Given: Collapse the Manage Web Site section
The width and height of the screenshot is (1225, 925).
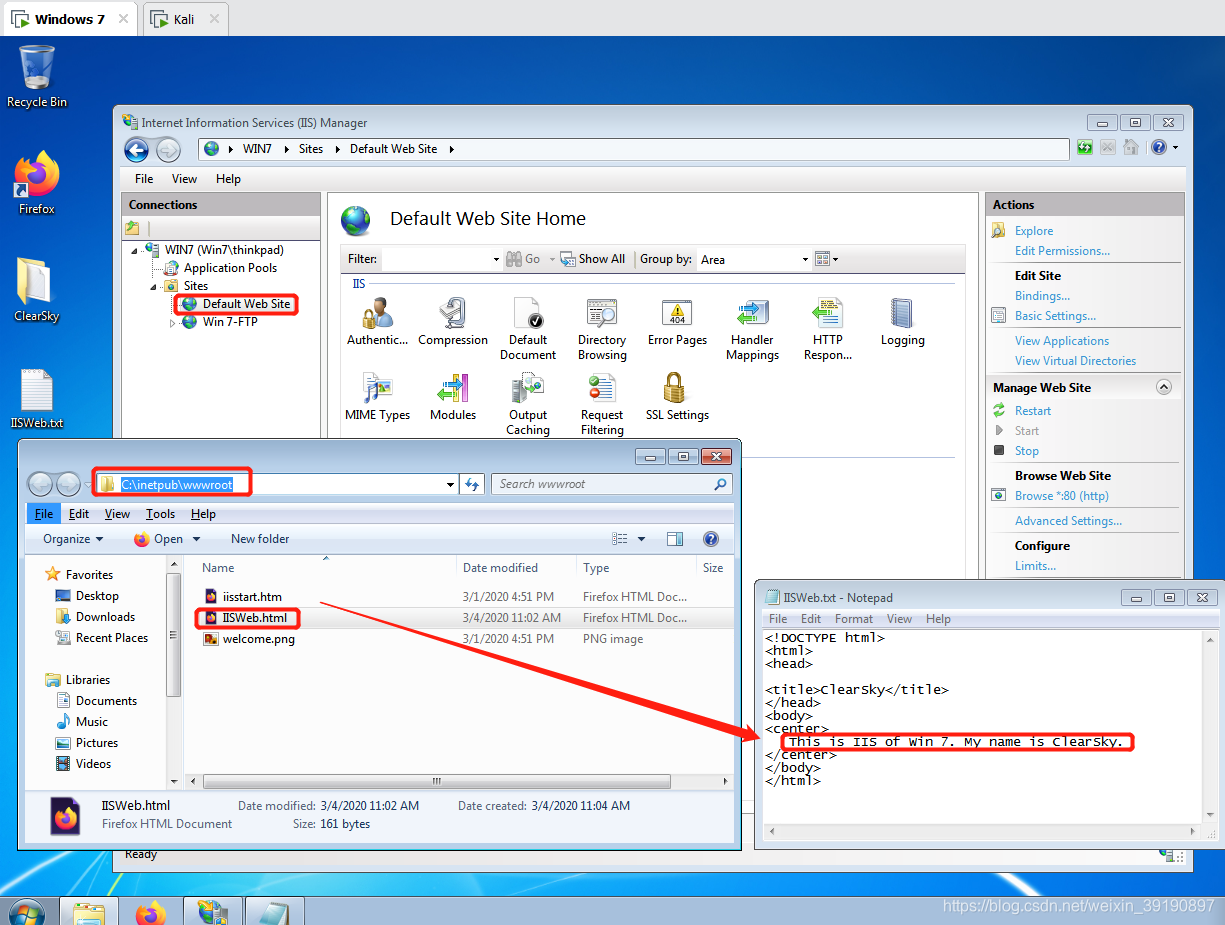Looking at the screenshot, I should coord(1164,387).
